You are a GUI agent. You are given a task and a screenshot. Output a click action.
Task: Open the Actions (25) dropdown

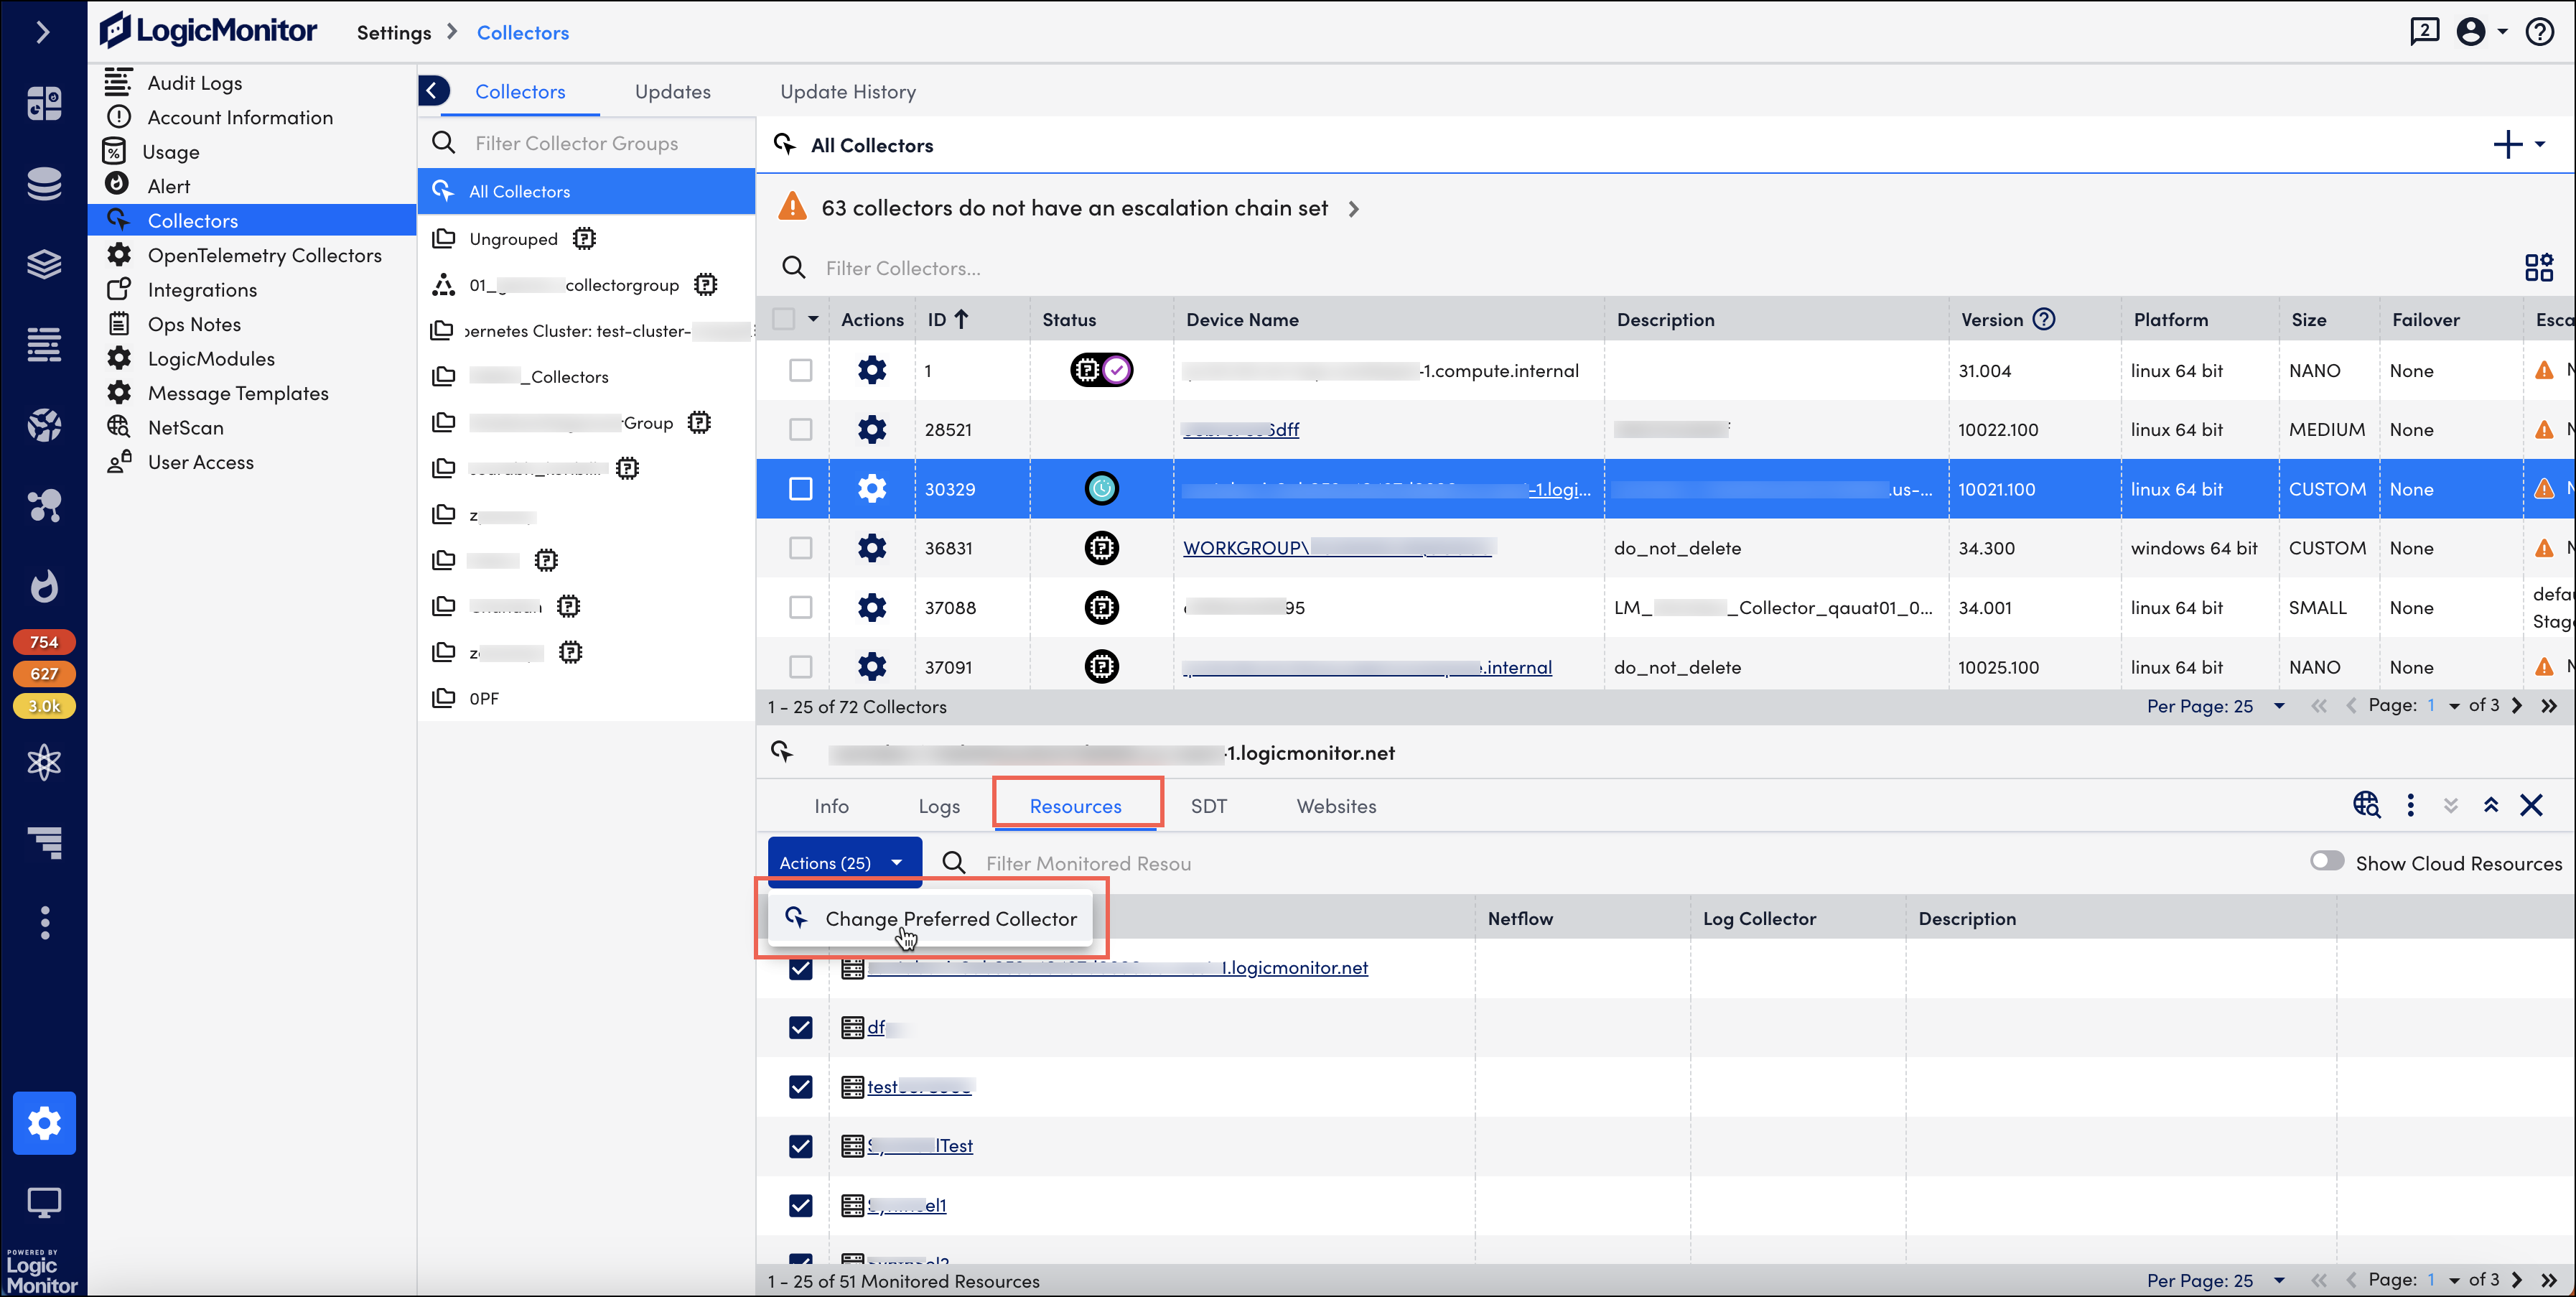(844, 862)
